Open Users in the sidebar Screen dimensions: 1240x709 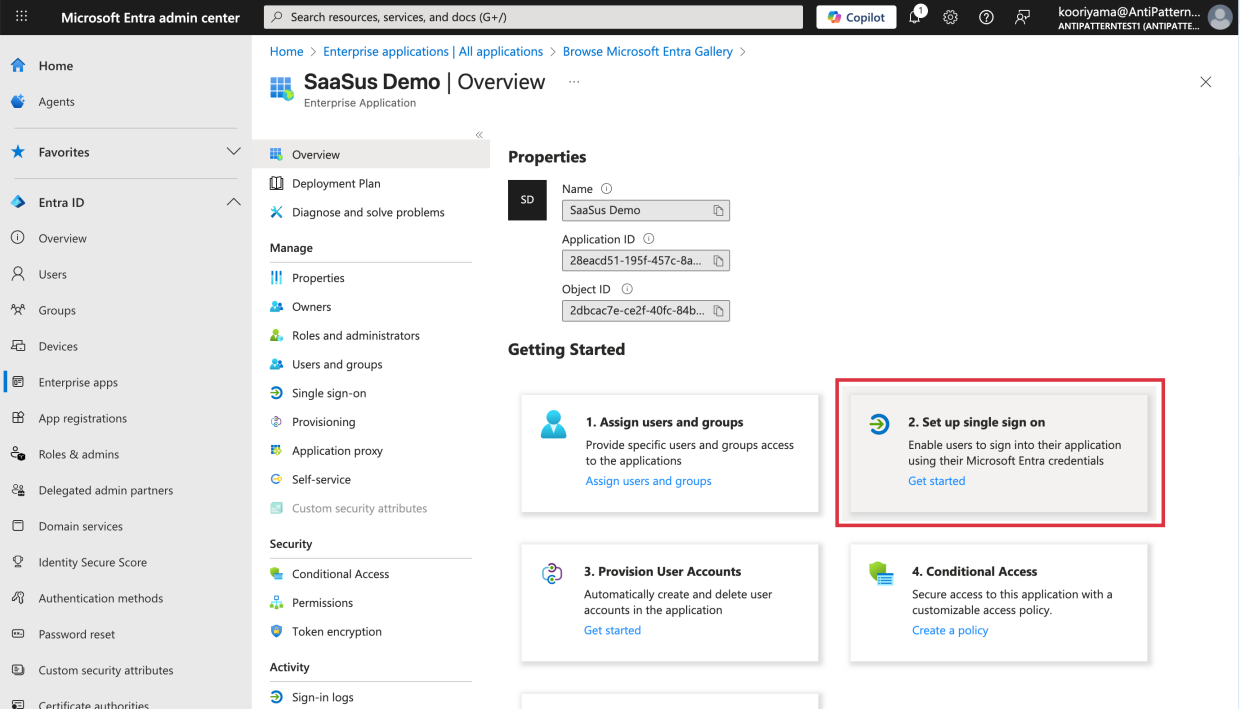(52, 274)
